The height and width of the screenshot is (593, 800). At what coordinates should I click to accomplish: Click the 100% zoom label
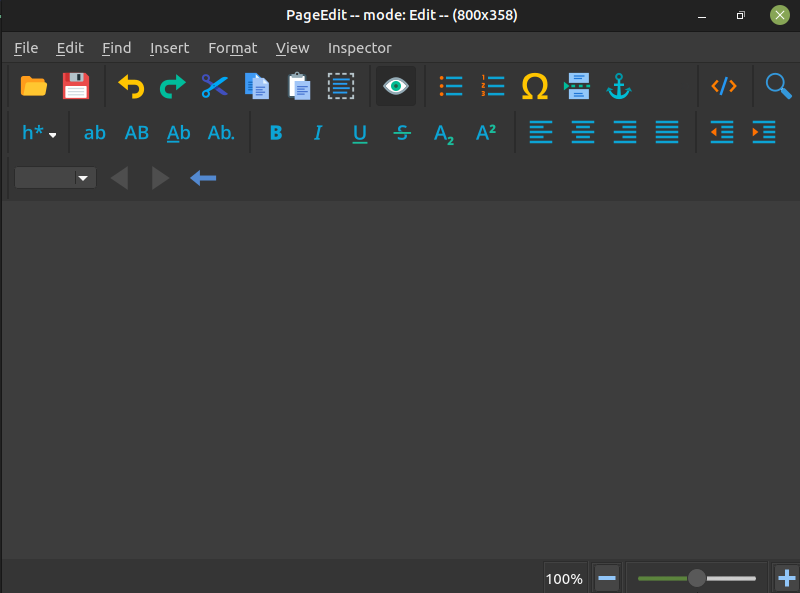[x=564, y=579]
